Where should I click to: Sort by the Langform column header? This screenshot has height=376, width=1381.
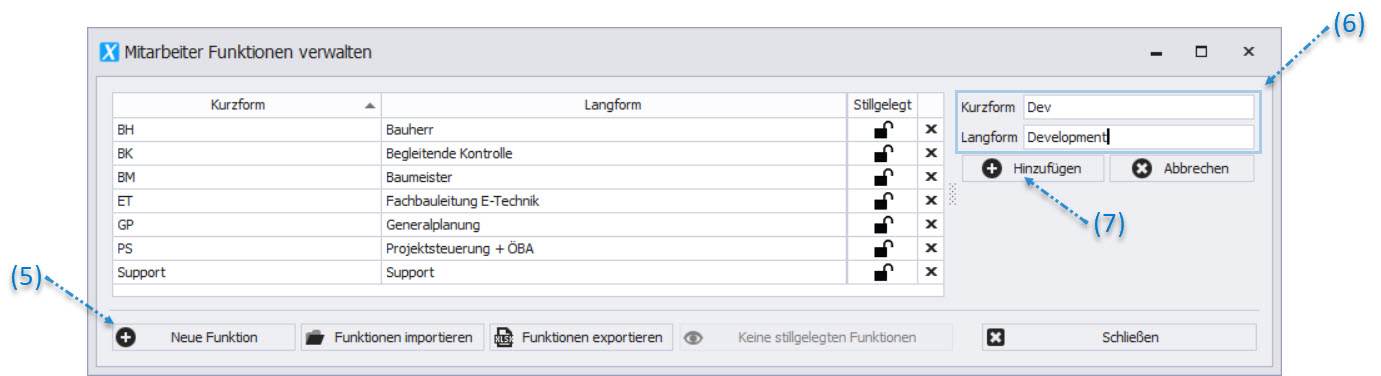point(614,105)
